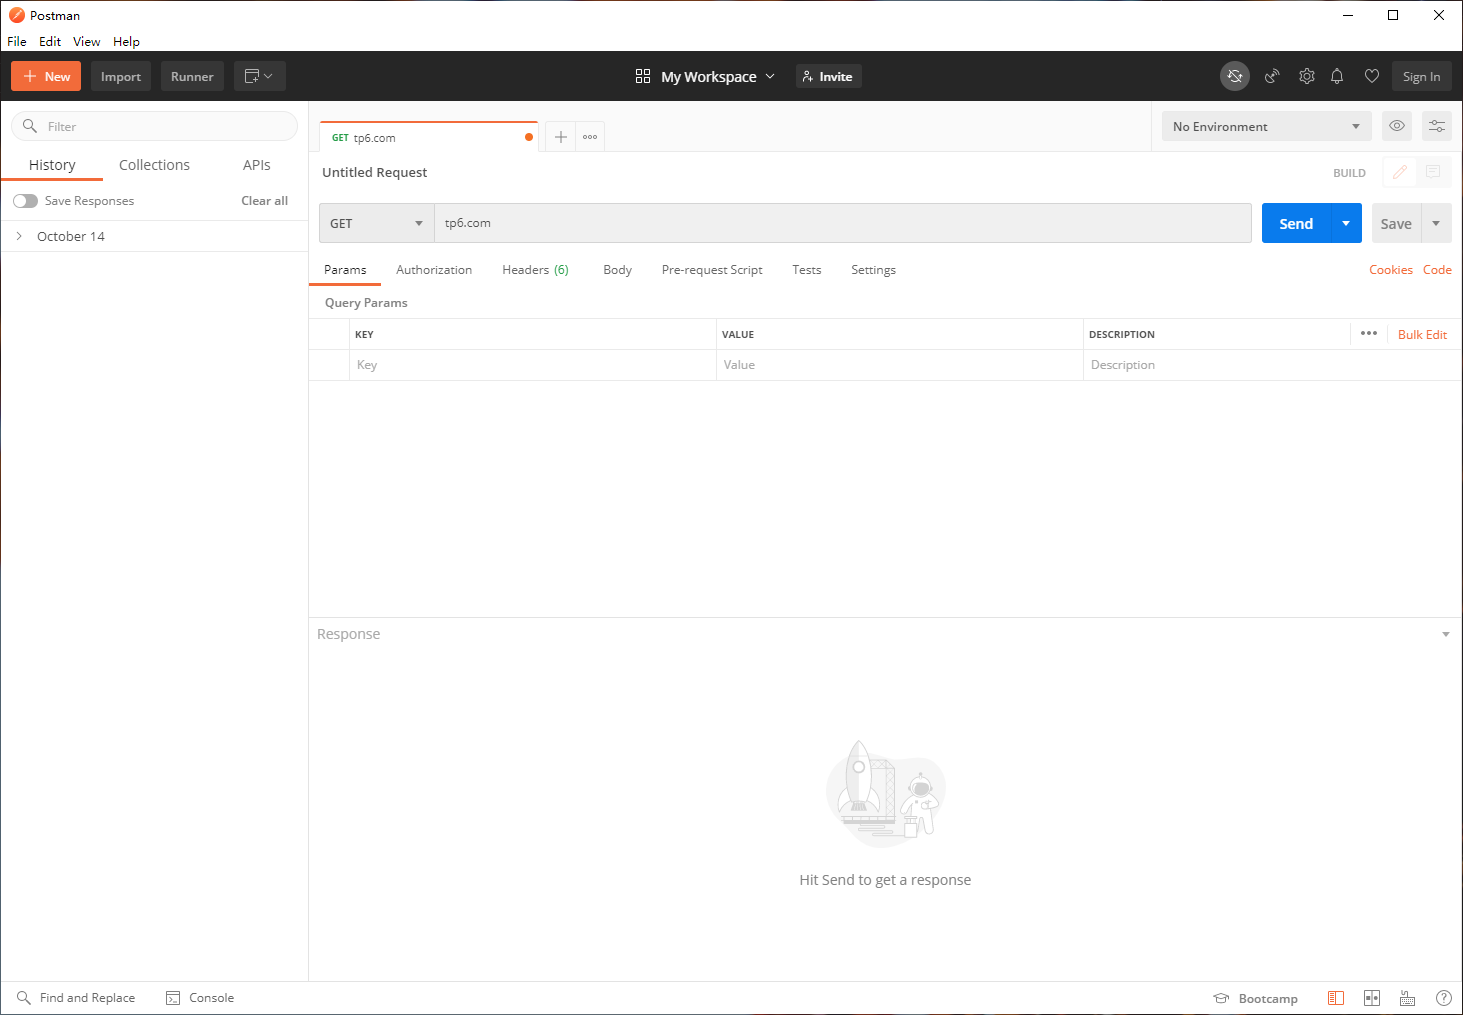The image size is (1463, 1015).
Task: Open the manage environments sliders icon
Action: (x=1436, y=126)
